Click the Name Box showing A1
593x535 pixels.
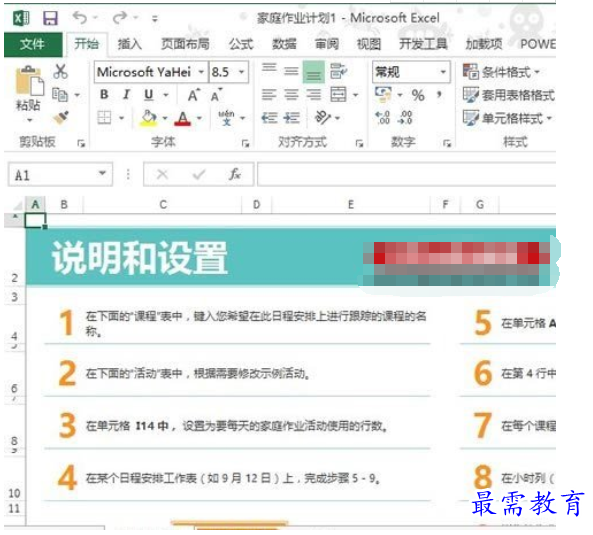[60, 175]
